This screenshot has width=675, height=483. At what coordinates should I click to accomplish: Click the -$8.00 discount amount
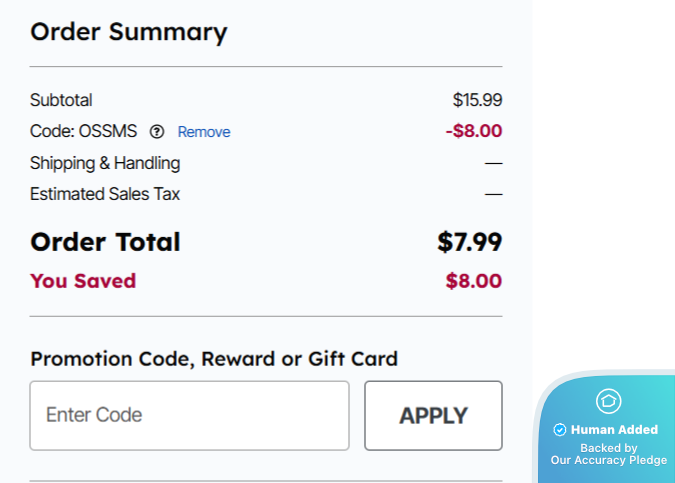(473, 131)
